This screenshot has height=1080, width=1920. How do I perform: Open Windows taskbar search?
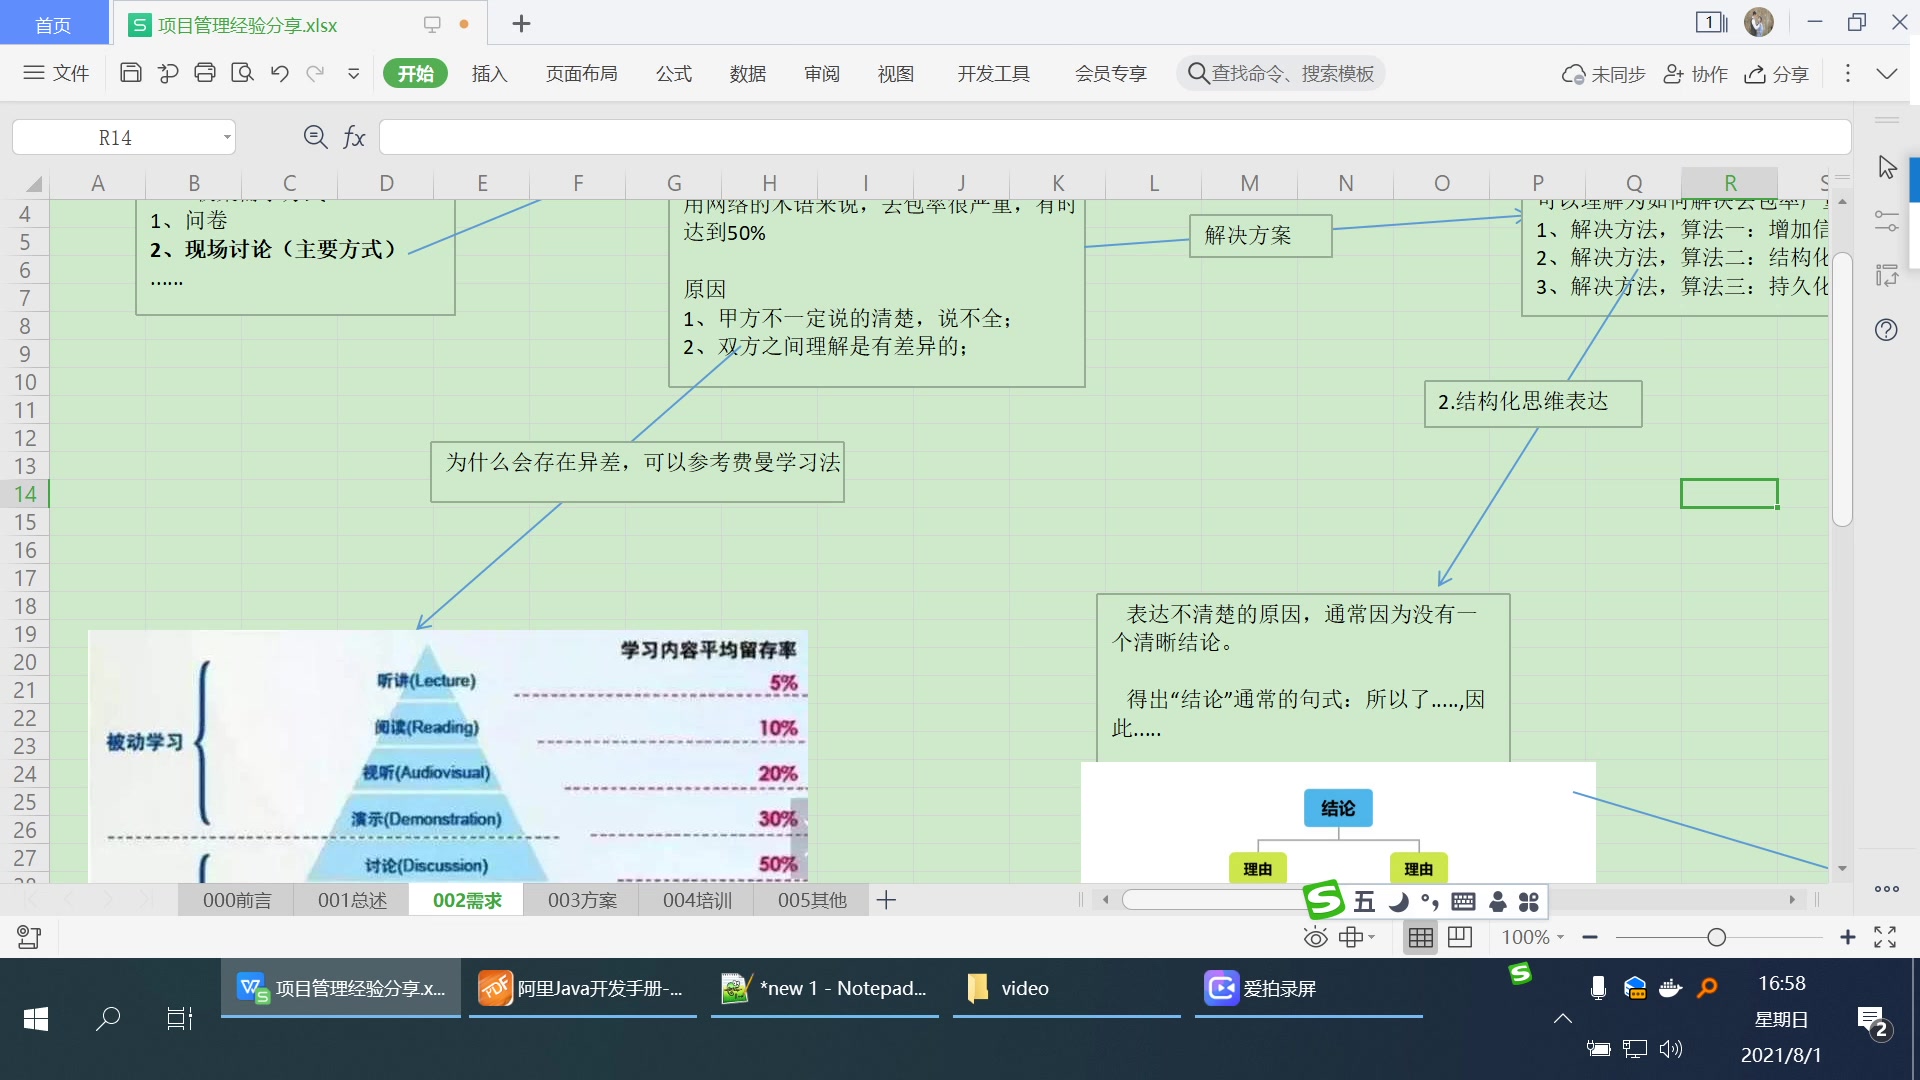tap(108, 1019)
